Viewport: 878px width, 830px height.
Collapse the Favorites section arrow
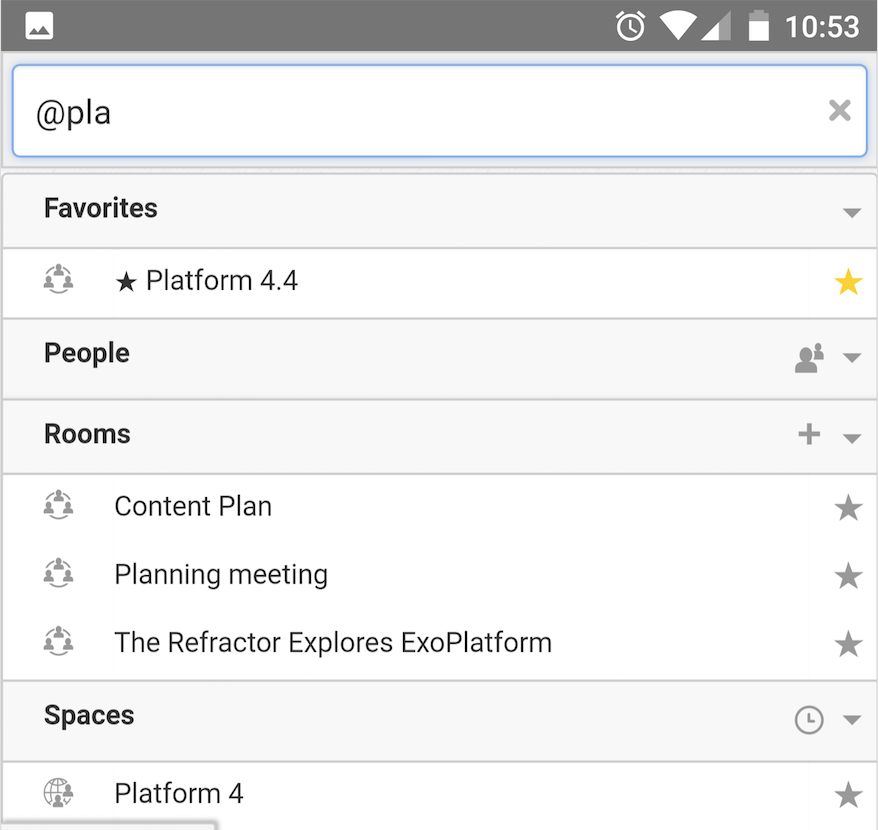click(x=852, y=213)
